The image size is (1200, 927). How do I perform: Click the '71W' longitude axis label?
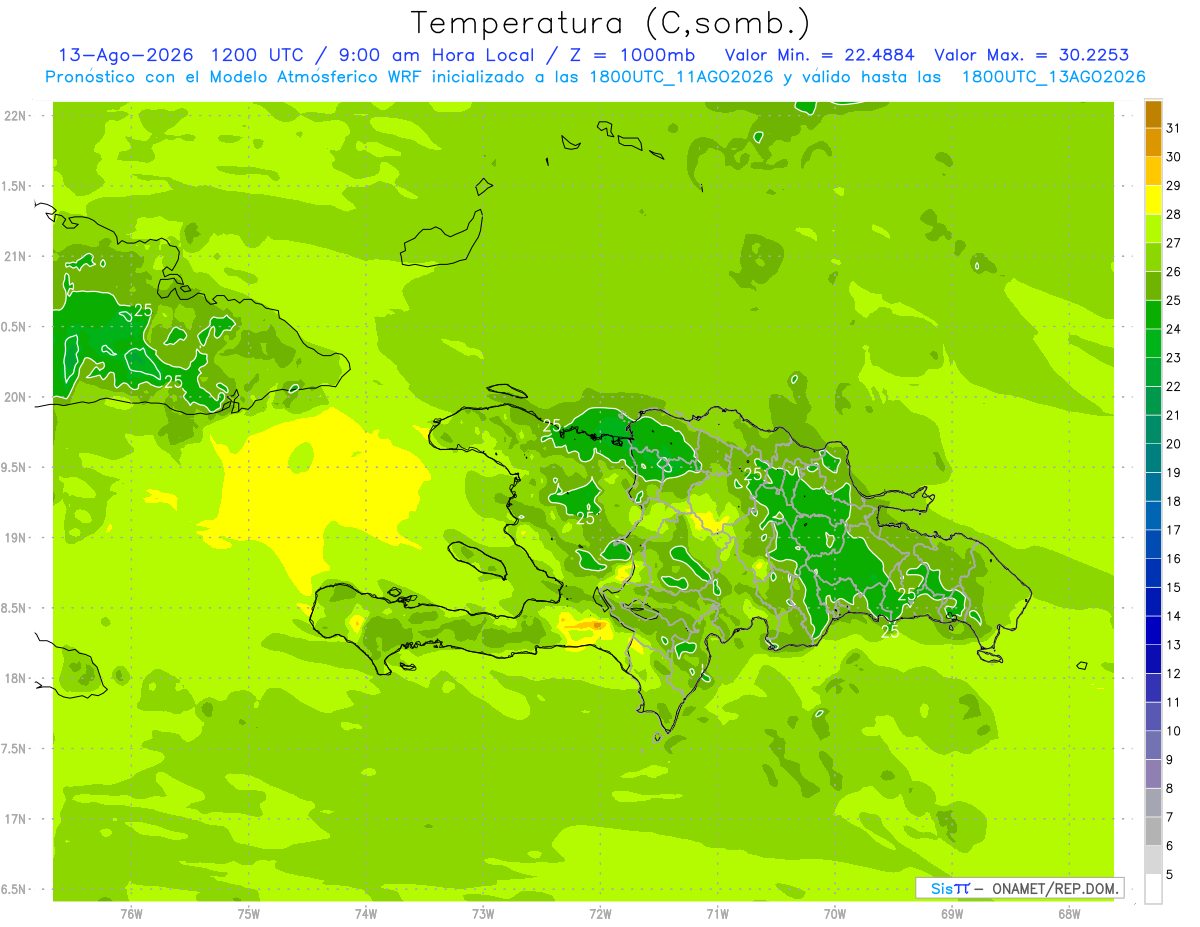[717, 914]
